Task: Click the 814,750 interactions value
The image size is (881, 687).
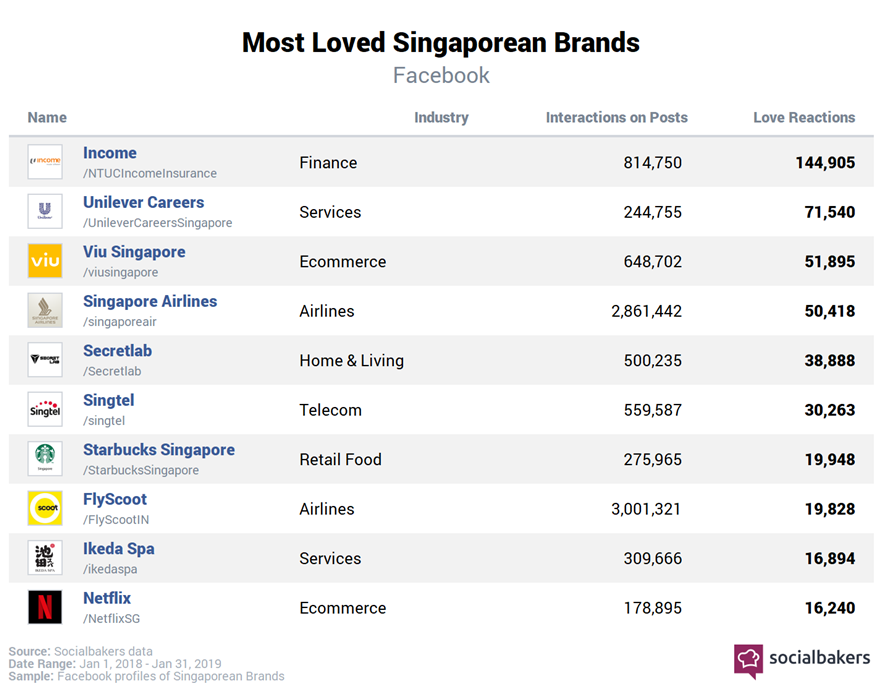Action: [x=653, y=162]
